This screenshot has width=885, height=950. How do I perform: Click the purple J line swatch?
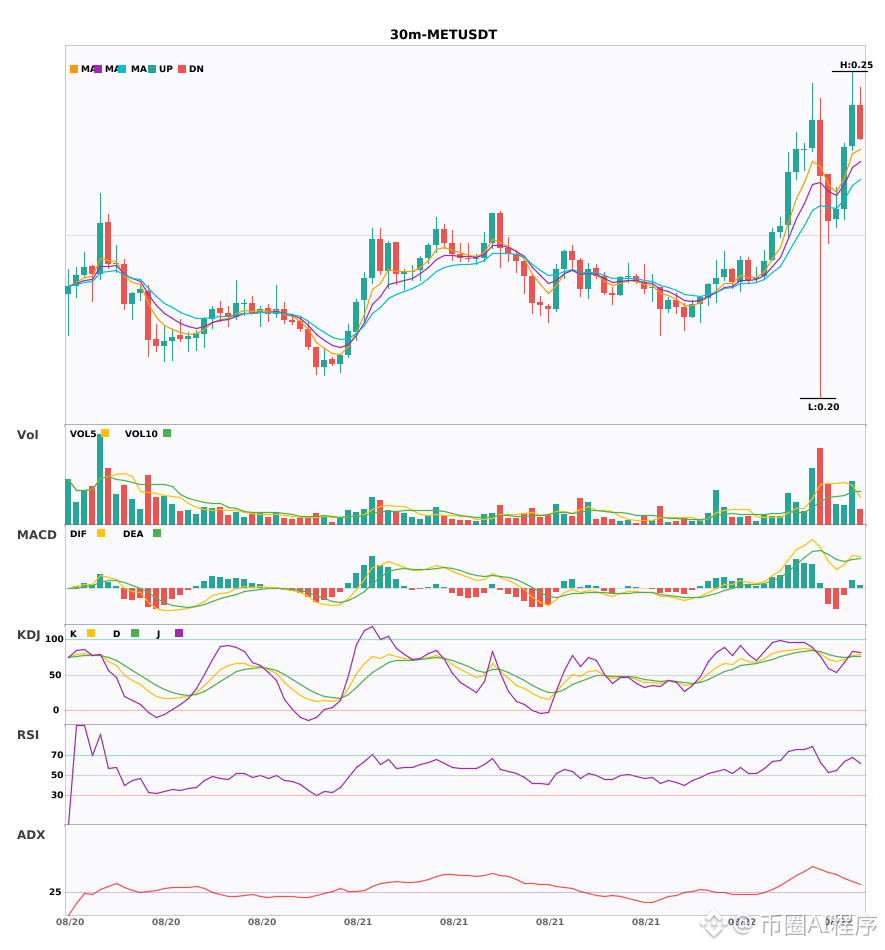[179, 633]
